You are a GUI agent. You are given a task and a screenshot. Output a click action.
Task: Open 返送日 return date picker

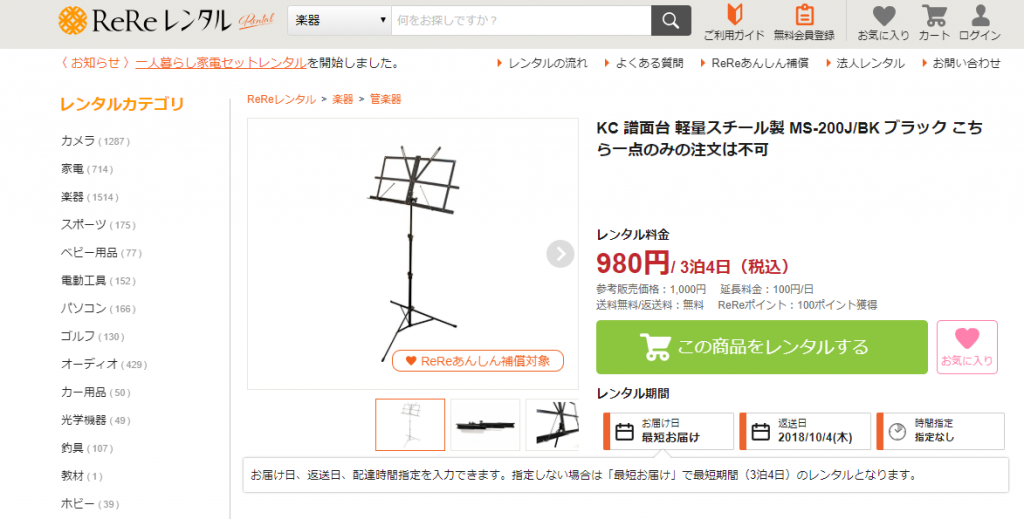(x=805, y=431)
